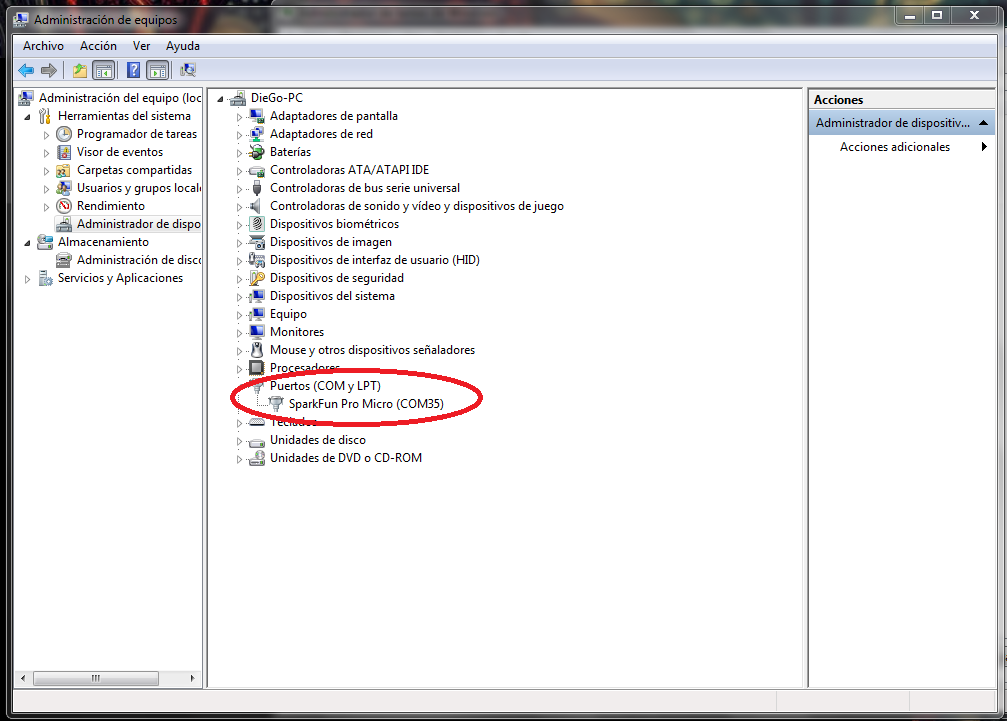Select Administrador de dispositivos in the left tree
This screenshot has width=1007, height=721.
point(127,223)
